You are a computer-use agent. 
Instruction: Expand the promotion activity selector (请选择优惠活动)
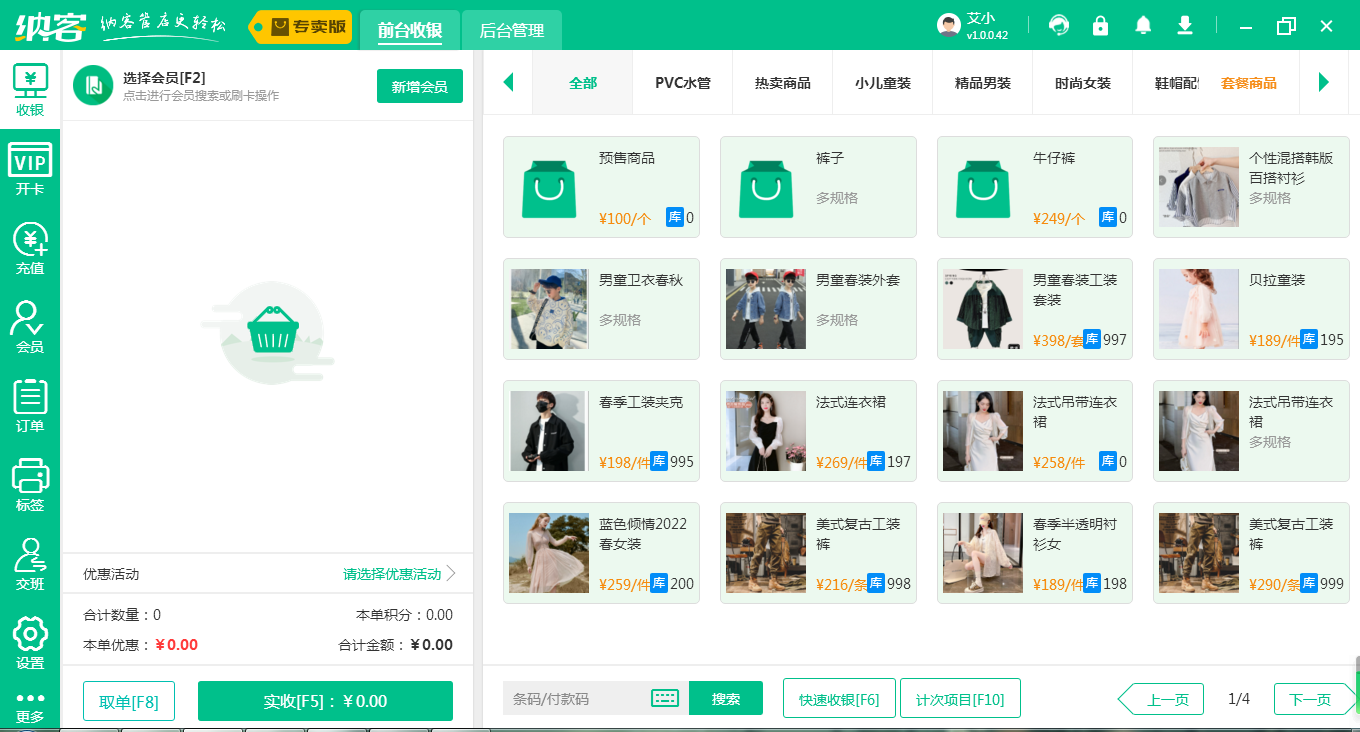coord(399,574)
